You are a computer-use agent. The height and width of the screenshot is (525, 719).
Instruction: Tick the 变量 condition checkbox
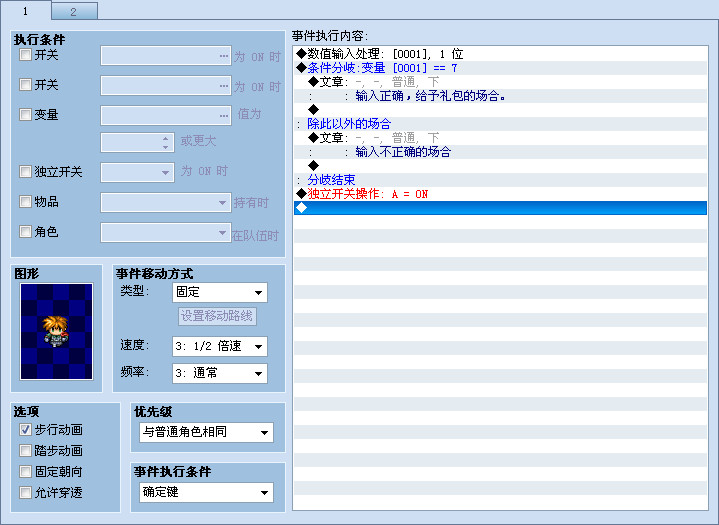25,115
